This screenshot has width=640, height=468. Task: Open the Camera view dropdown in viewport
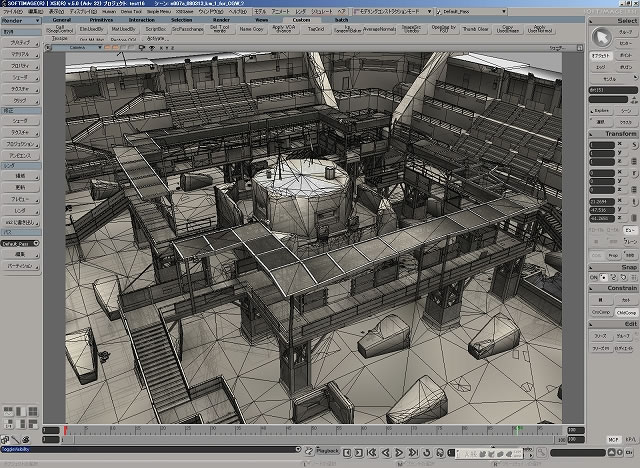(82, 46)
